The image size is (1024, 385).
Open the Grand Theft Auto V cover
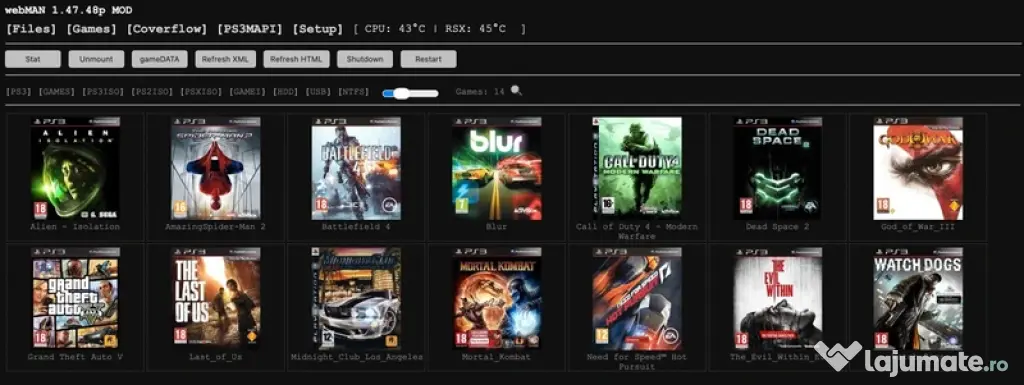tap(74, 298)
